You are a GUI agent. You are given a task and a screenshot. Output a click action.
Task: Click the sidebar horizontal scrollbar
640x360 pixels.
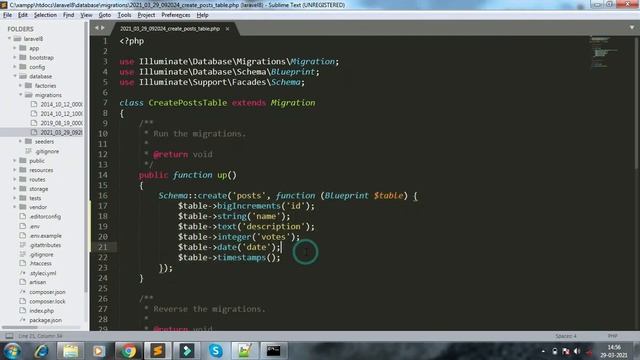click(x=20, y=327)
